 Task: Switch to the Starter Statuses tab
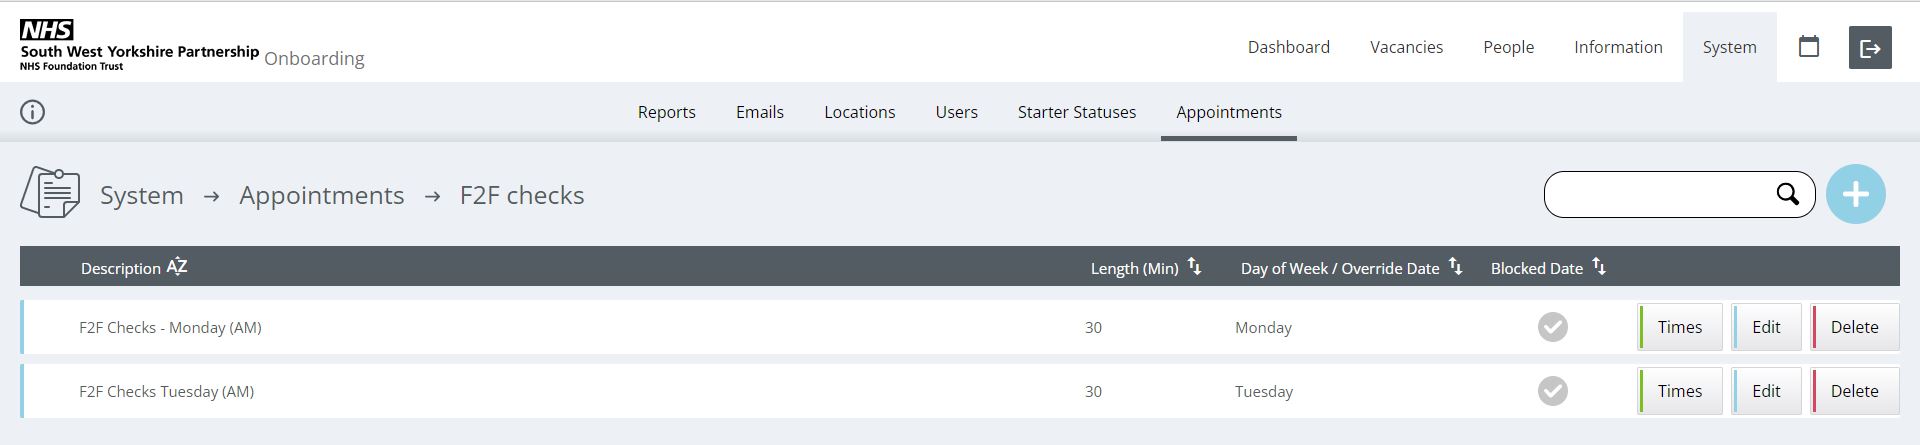tap(1076, 112)
